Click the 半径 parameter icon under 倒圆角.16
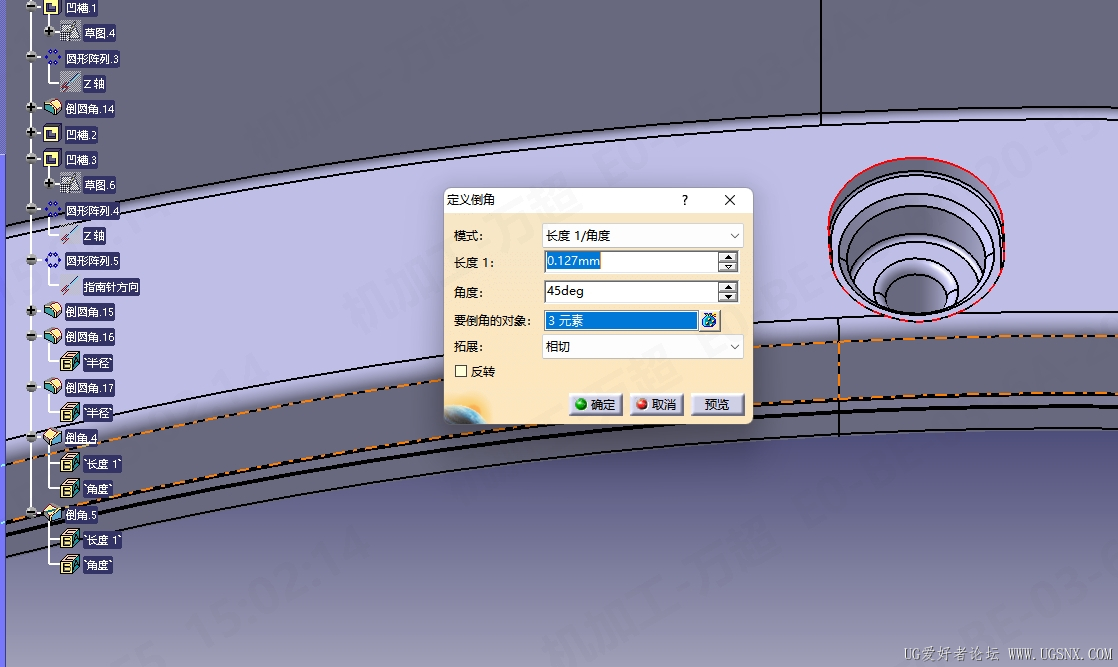This screenshot has height=667, width=1118. tap(70, 362)
